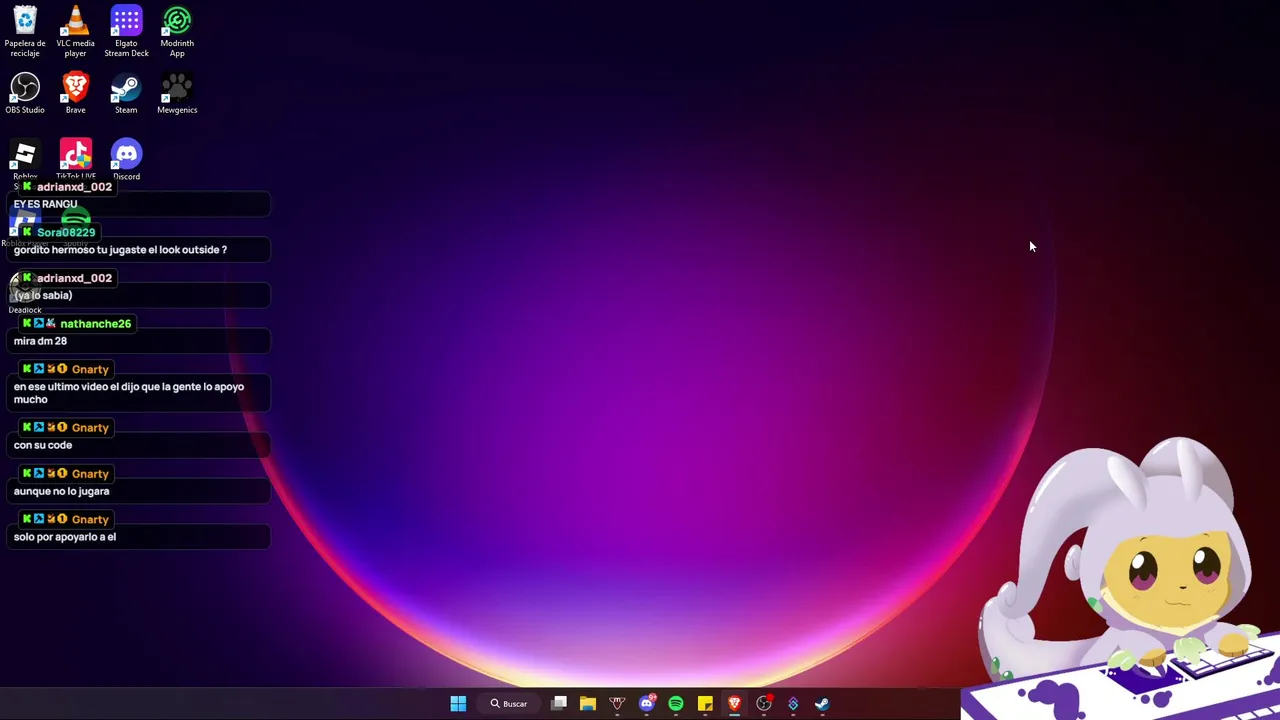This screenshot has height=720, width=1280.
Task: Switch to Spotify in the taskbar
Action: 676,704
